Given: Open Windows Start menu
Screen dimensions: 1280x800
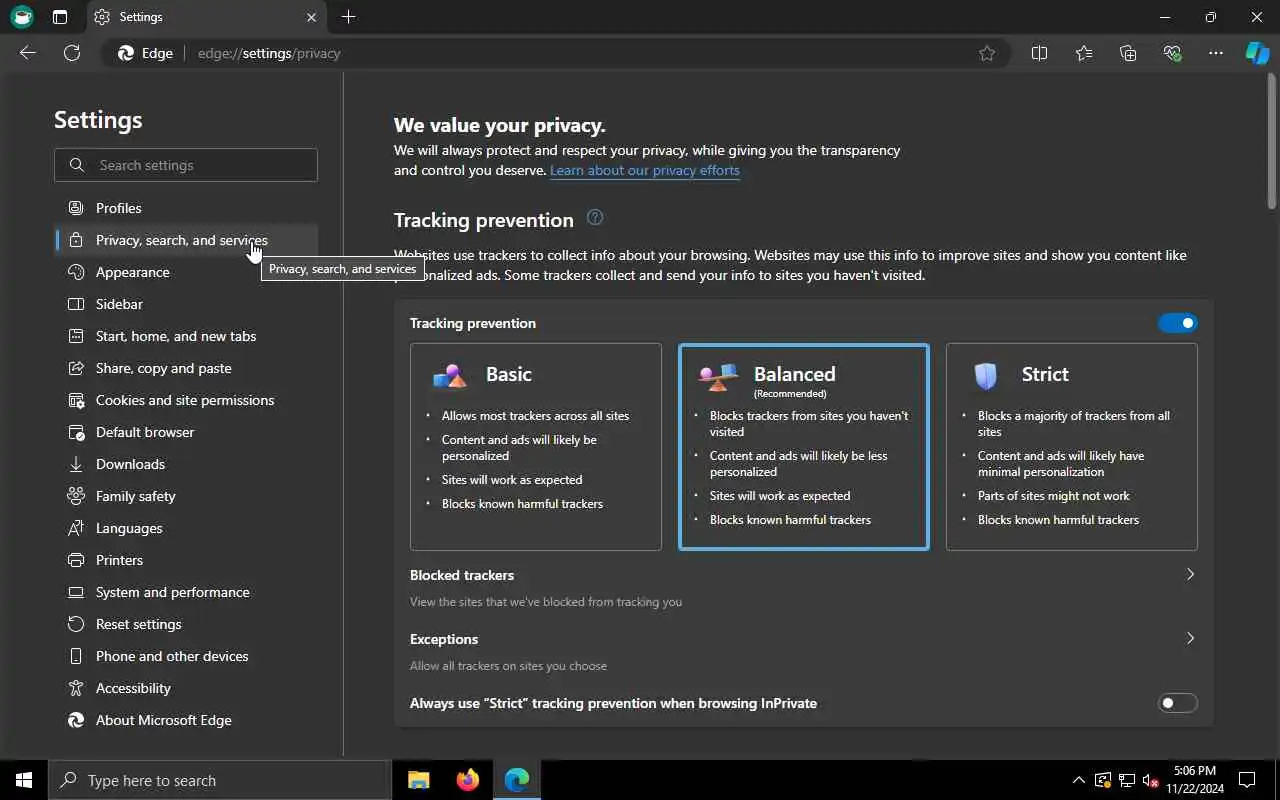Looking at the screenshot, I should click(x=24, y=780).
